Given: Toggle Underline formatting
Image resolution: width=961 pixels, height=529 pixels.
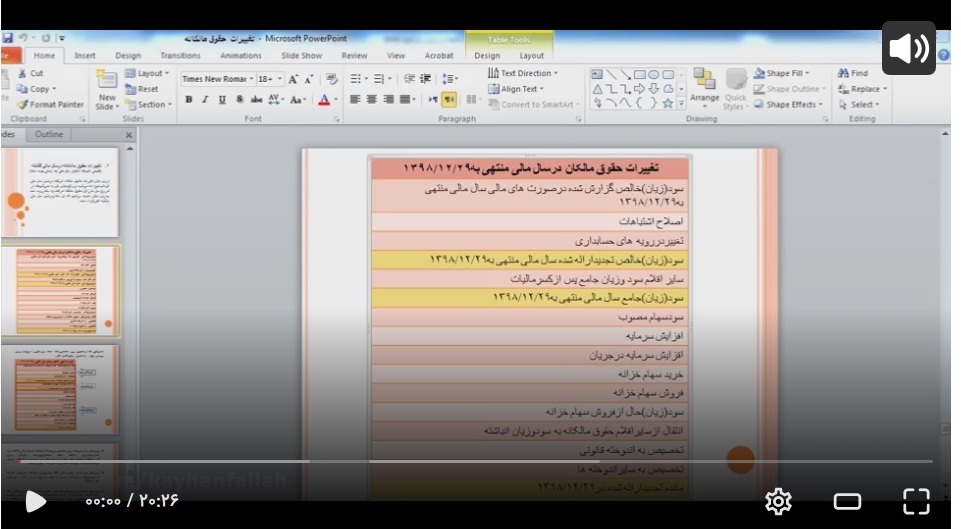Looking at the screenshot, I should pyautogui.click(x=222, y=99).
